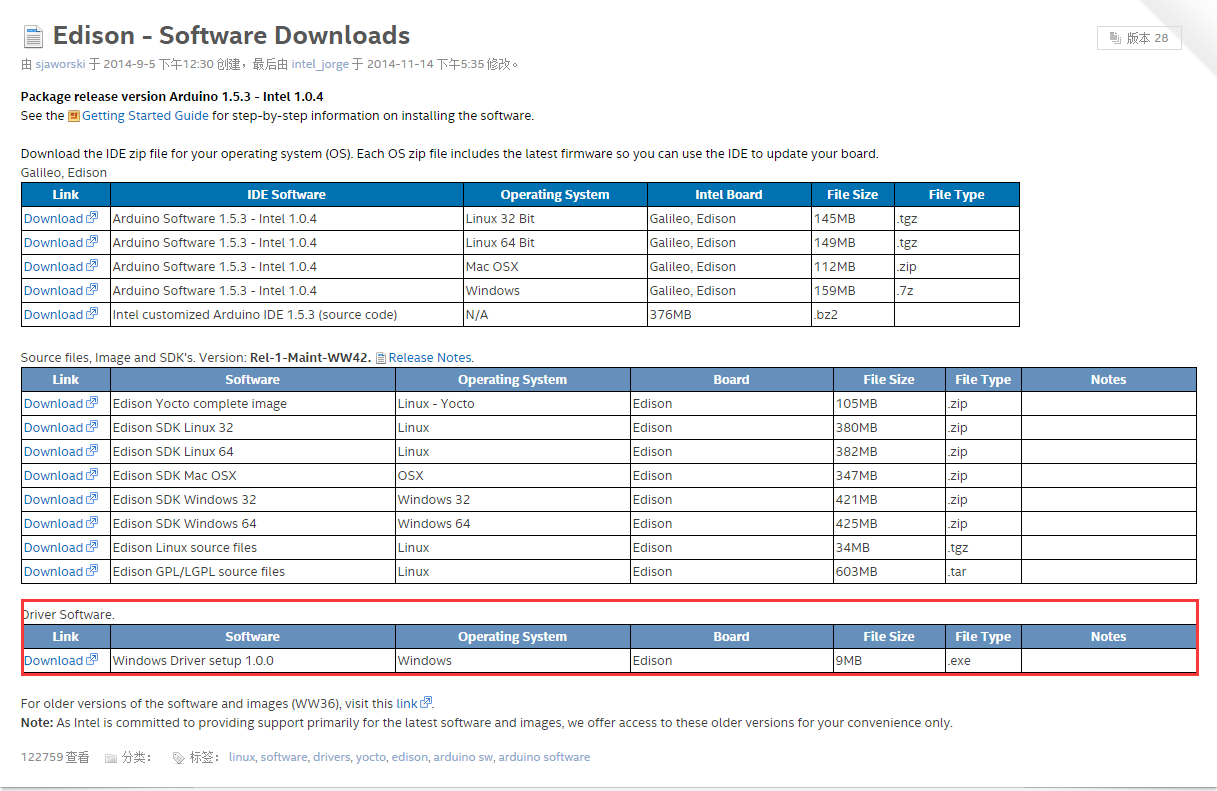Click external-link icon in Linux source files row
Image resolution: width=1217 pixels, height=791 pixels.
(92, 547)
